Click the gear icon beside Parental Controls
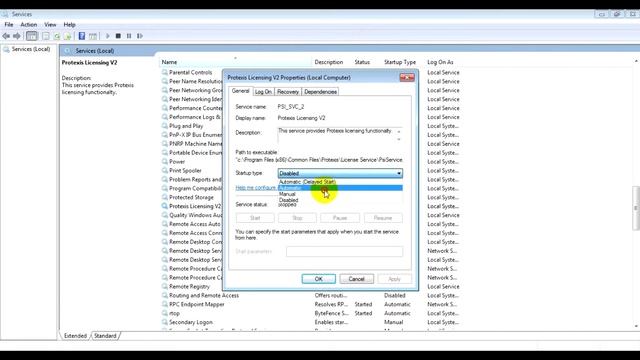 point(164,72)
